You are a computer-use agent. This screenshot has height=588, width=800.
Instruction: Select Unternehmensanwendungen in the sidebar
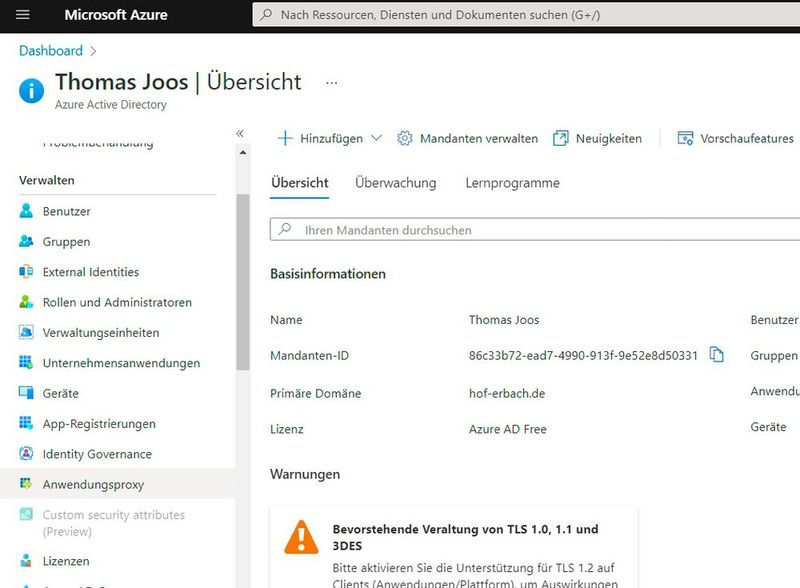[112, 362]
